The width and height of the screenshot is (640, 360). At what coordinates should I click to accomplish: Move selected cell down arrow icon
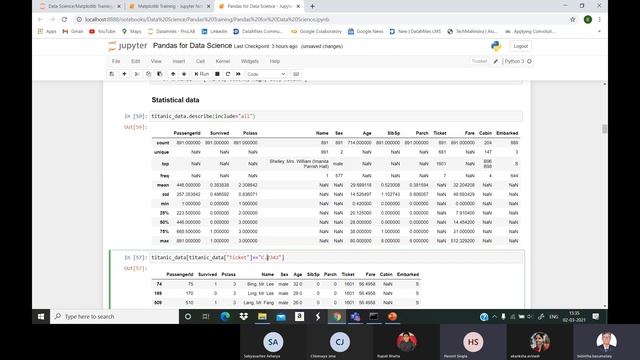pos(184,74)
